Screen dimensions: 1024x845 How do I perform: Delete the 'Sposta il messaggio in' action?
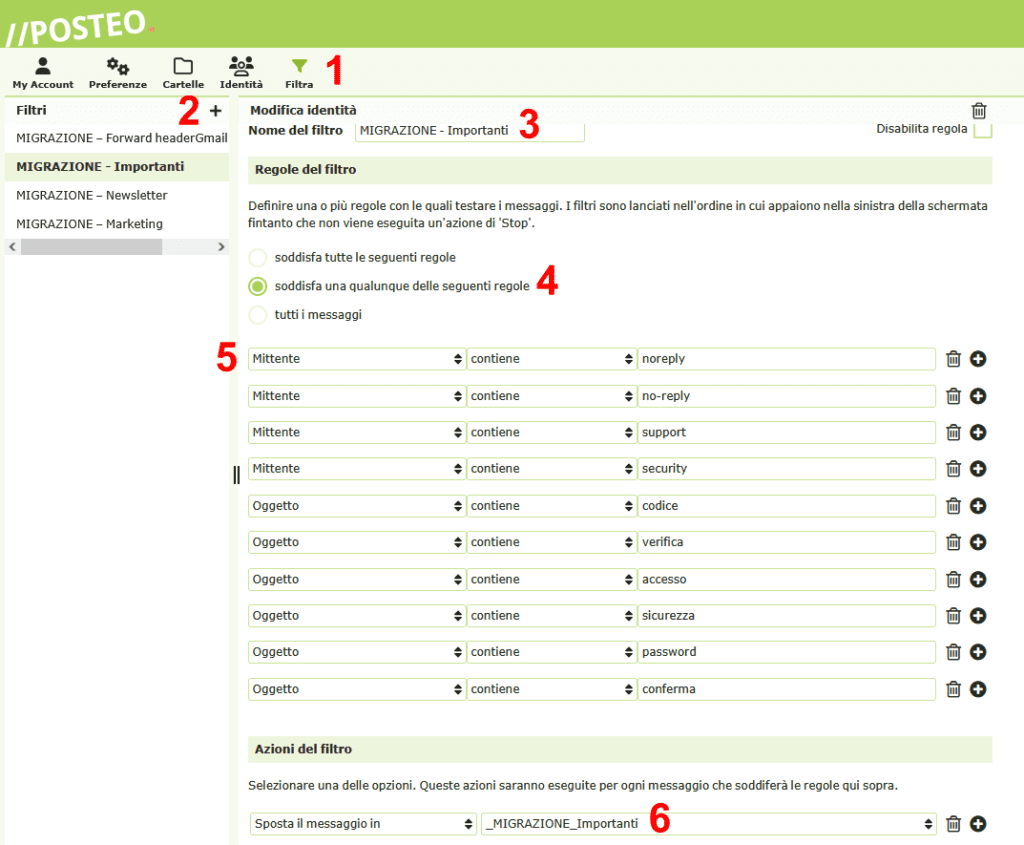point(953,824)
